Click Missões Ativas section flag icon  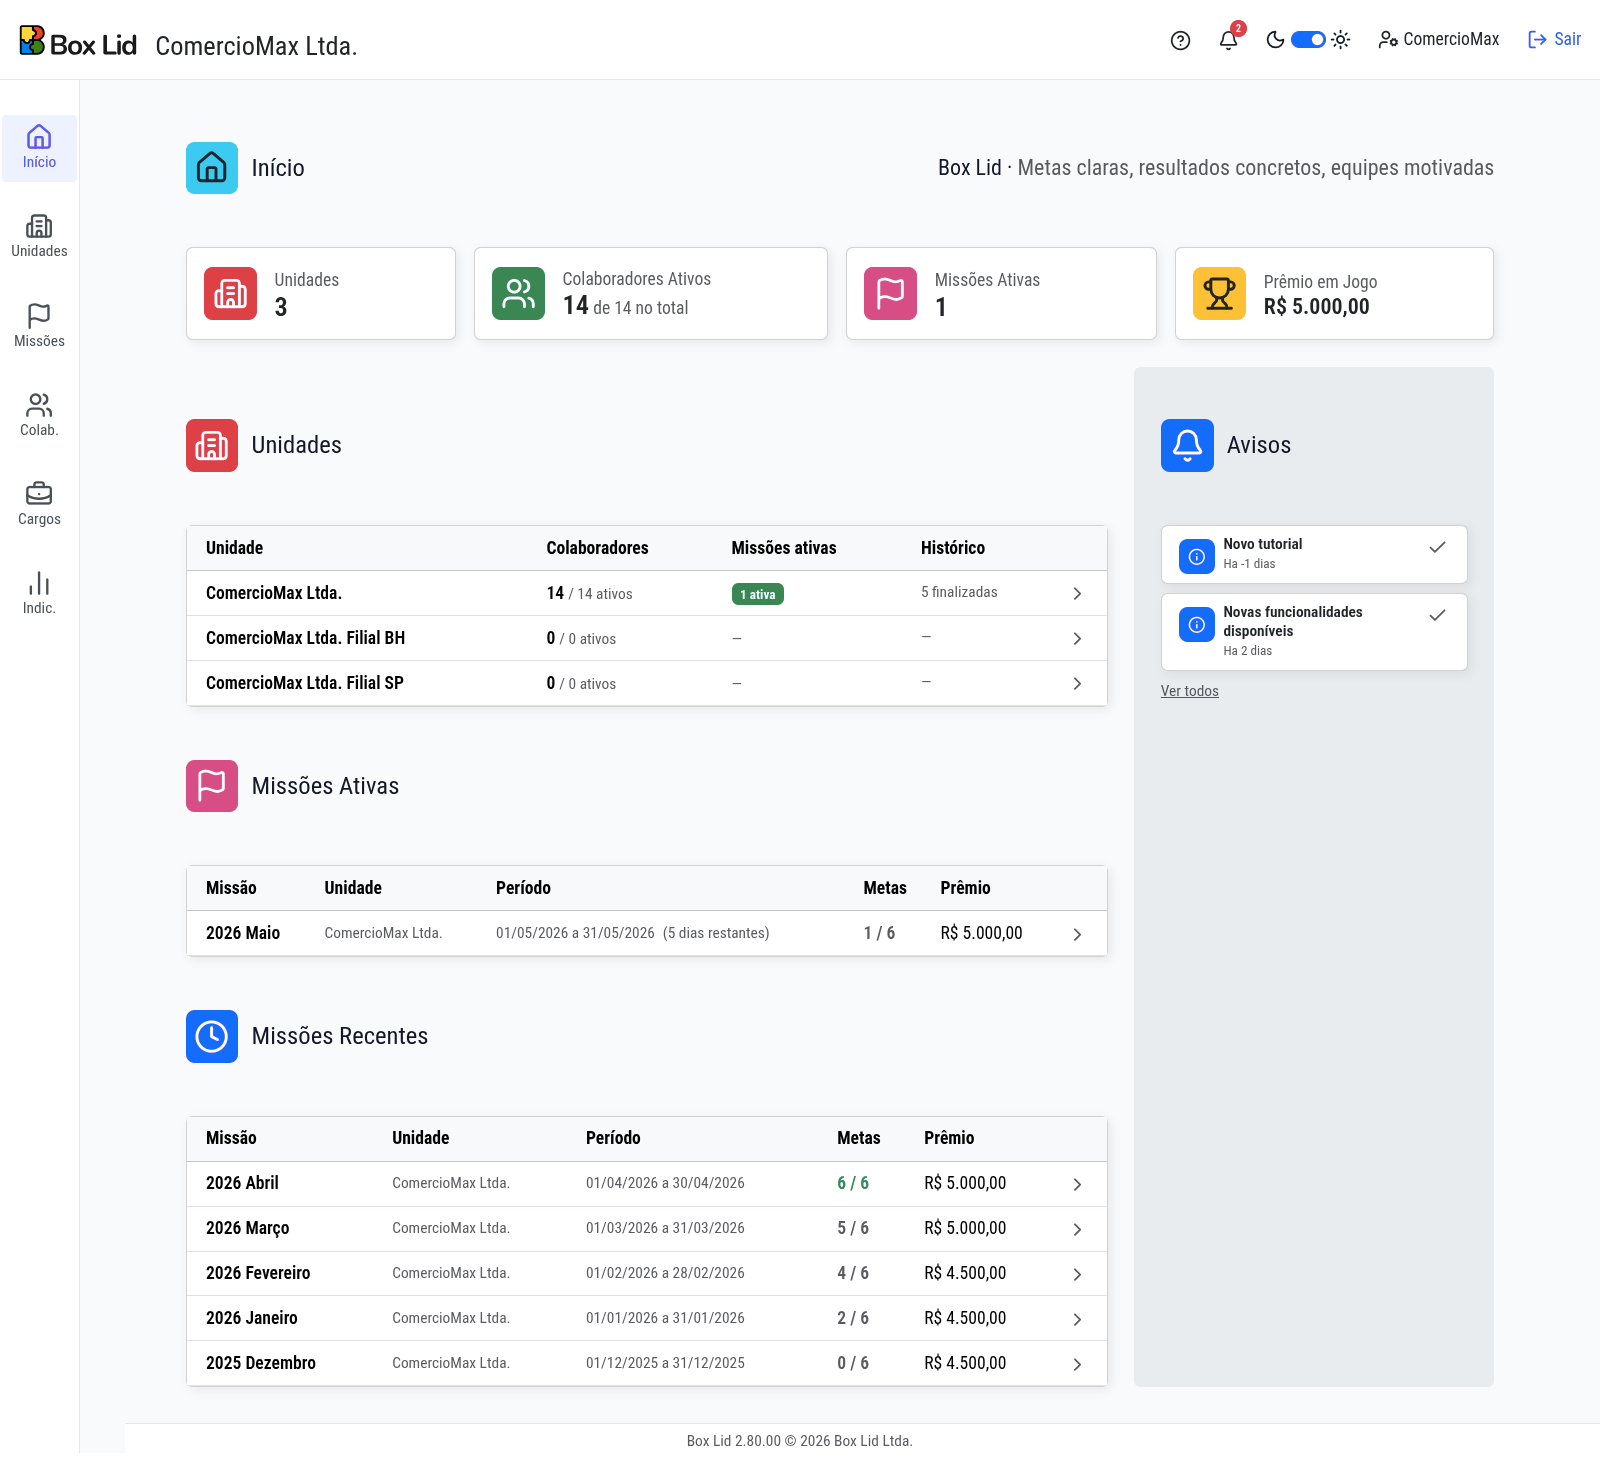pos(212,786)
